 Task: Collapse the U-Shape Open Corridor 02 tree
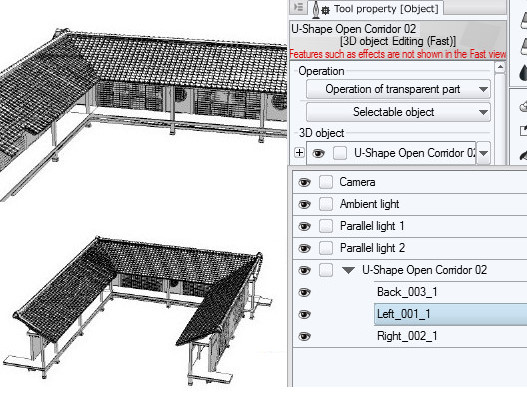tap(348, 270)
